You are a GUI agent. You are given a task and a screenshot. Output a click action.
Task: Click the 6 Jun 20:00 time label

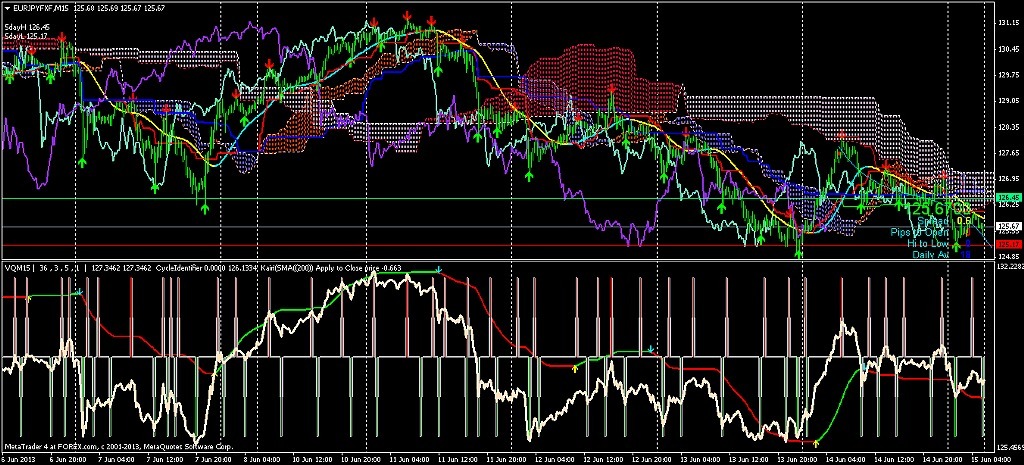(68, 460)
